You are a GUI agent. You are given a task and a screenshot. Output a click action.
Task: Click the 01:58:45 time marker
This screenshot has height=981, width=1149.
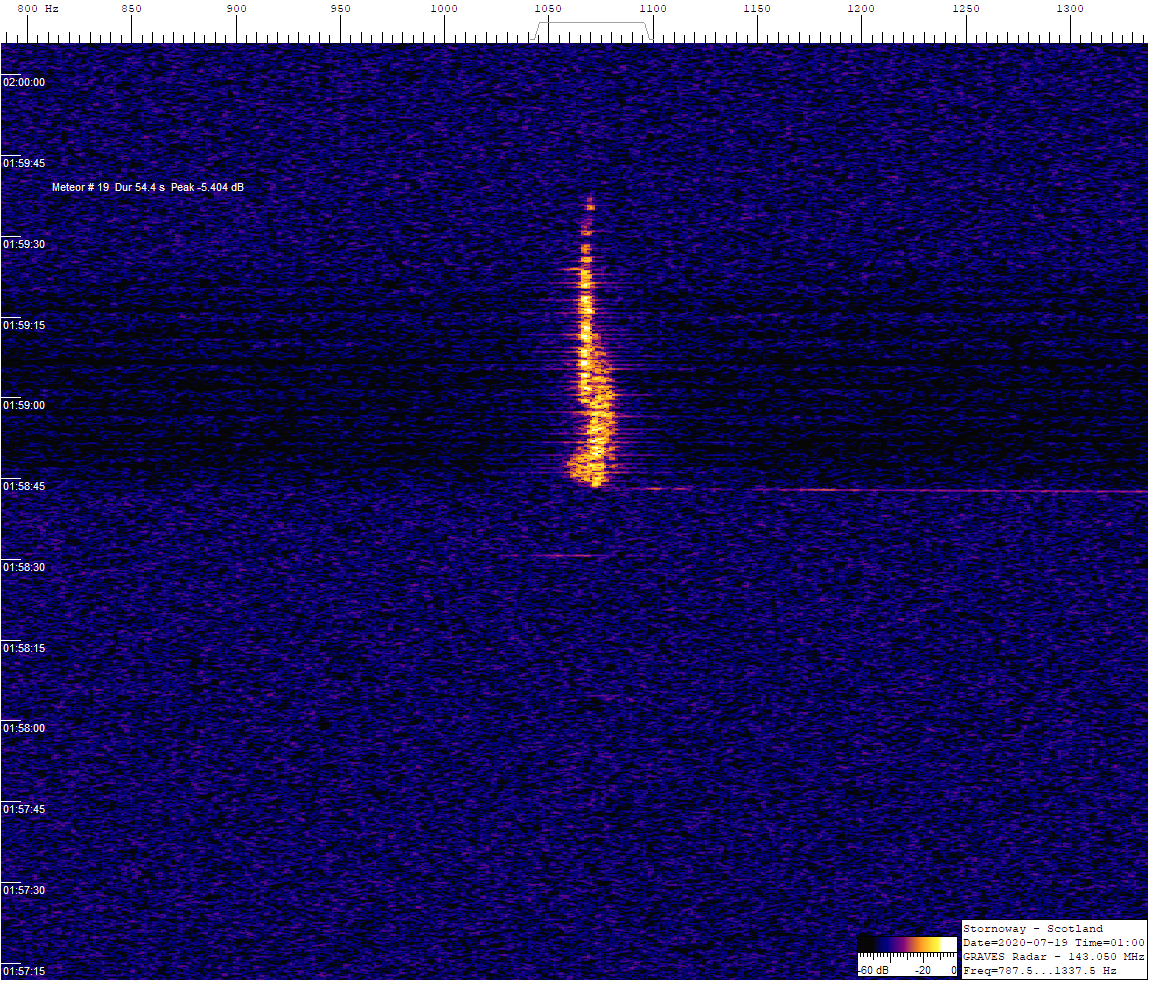point(24,486)
